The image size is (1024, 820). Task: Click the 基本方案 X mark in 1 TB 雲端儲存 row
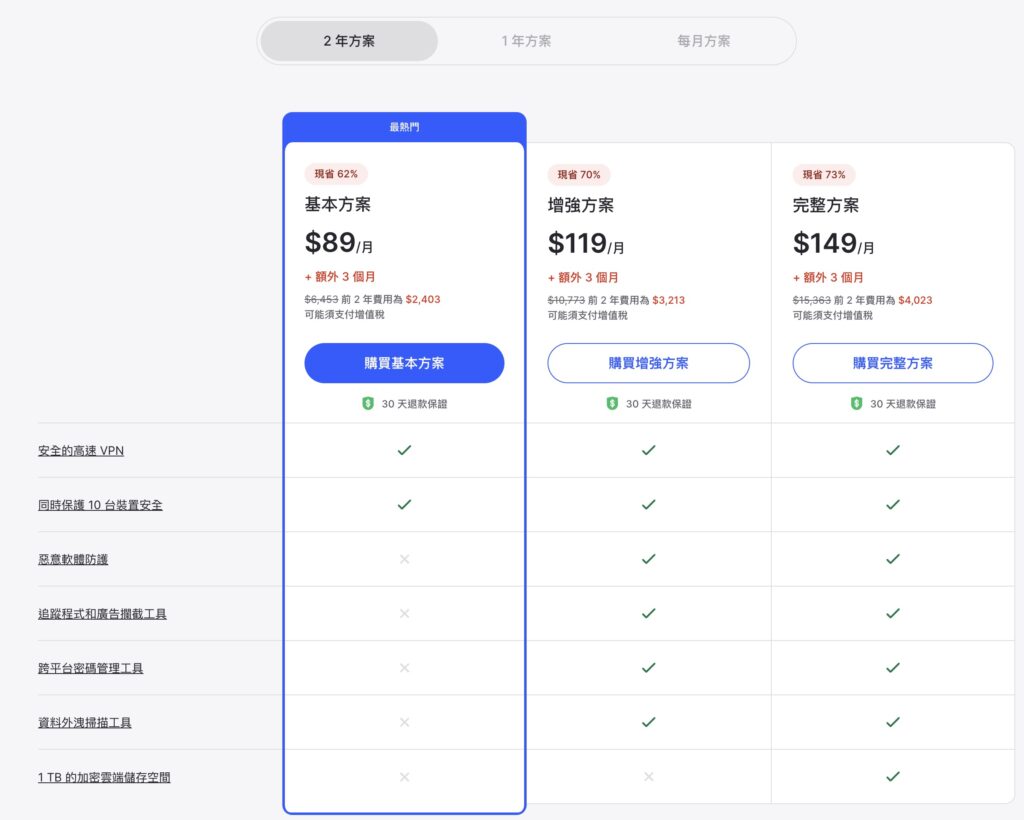404,776
